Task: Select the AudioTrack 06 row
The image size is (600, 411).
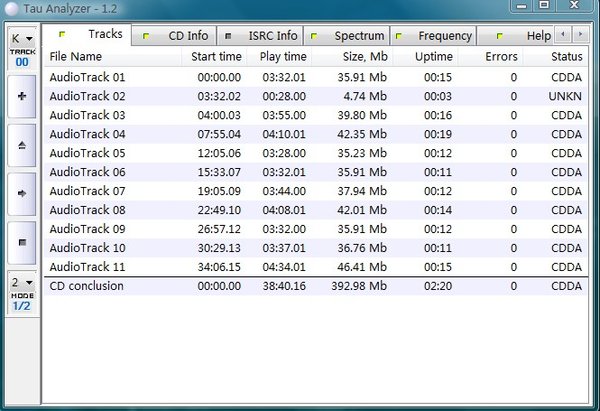Action: coord(316,172)
